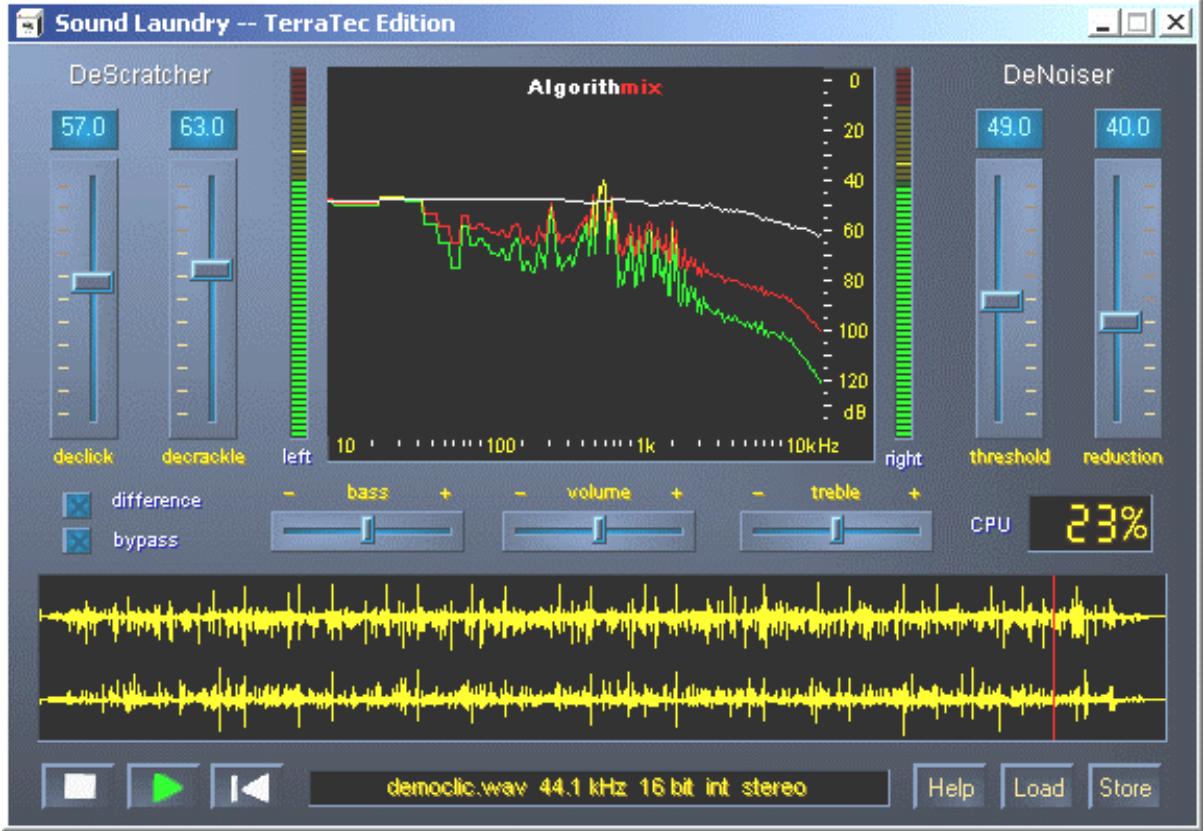Grab the decrackle slider handle
The width and height of the screenshot is (1204, 831).
click(211, 269)
